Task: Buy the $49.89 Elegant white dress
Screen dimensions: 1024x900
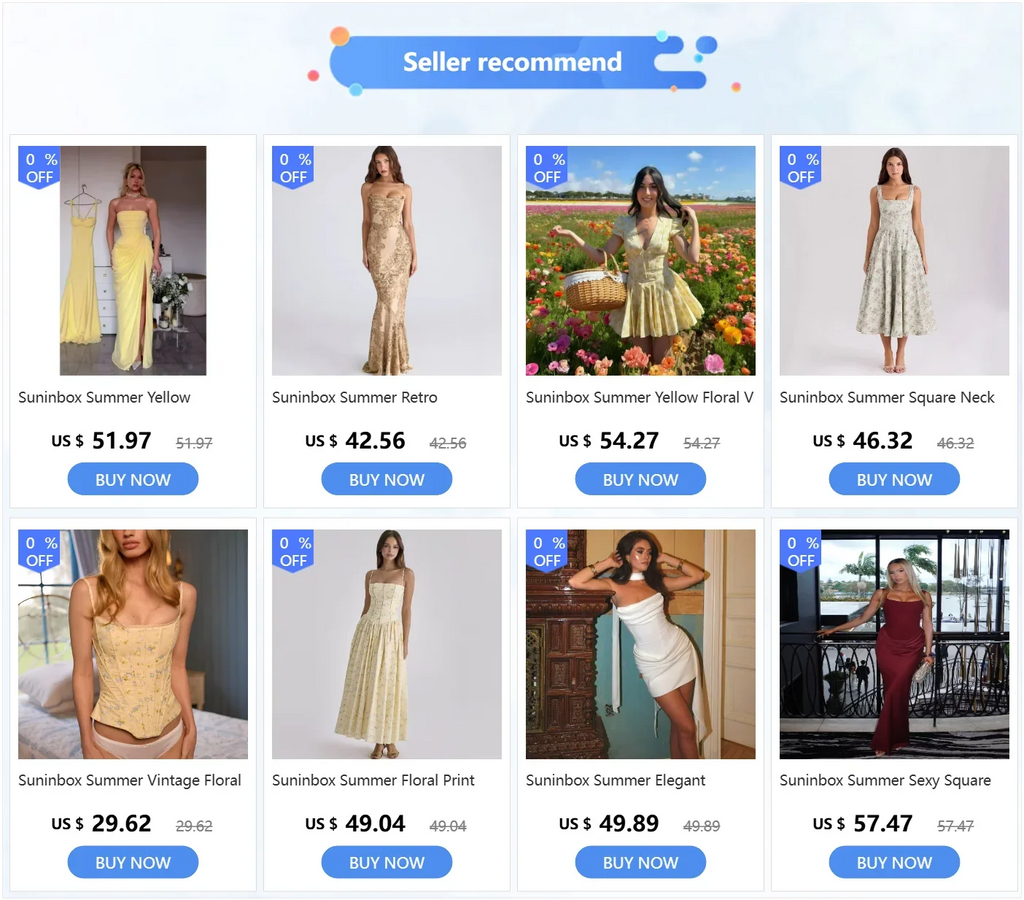Action: pyautogui.click(x=641, y=862)
